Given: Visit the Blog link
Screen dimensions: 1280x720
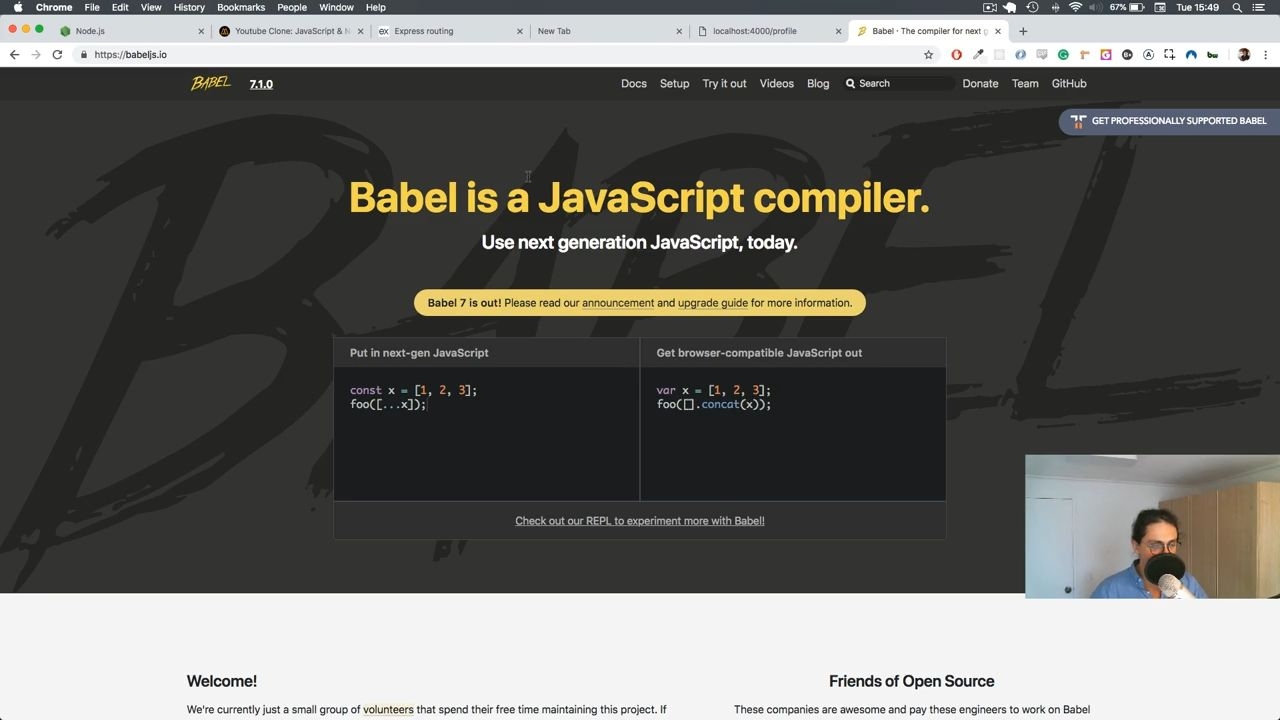Looking at the screenshot, I should [818, 84].
